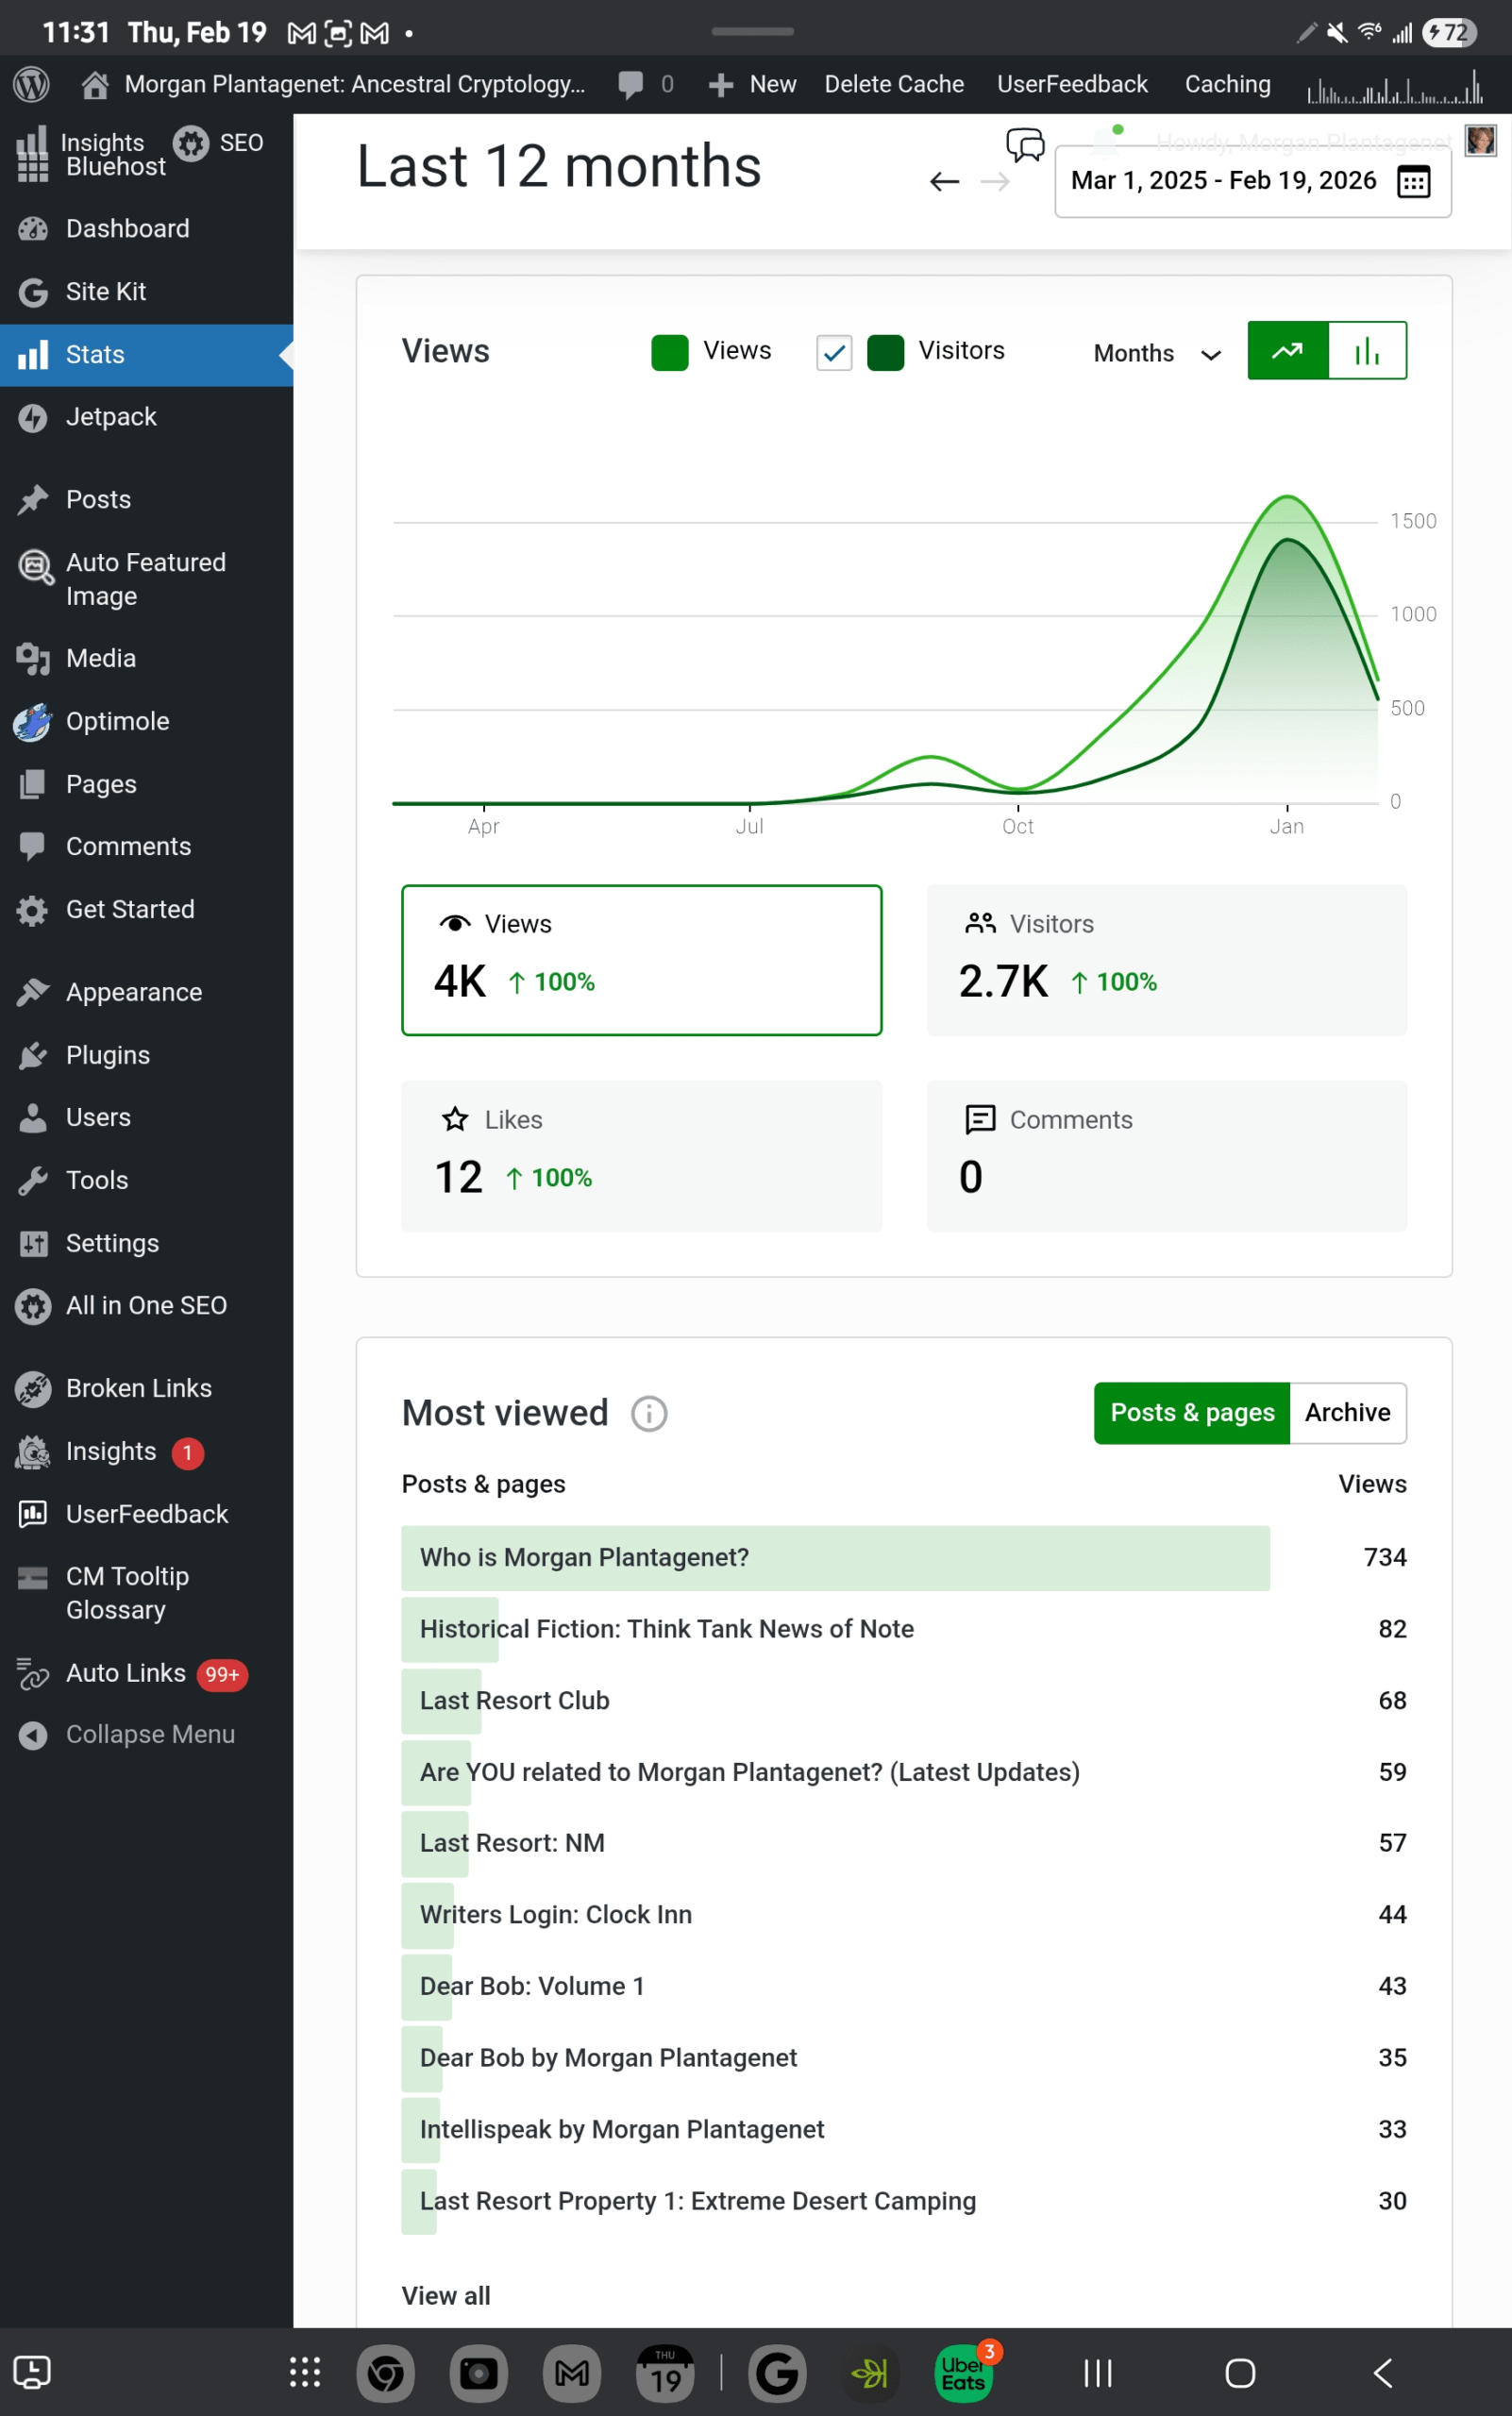
Task: Click Delete Cache in admin bar
Action: pyautogui.click(x=894, y=85)
